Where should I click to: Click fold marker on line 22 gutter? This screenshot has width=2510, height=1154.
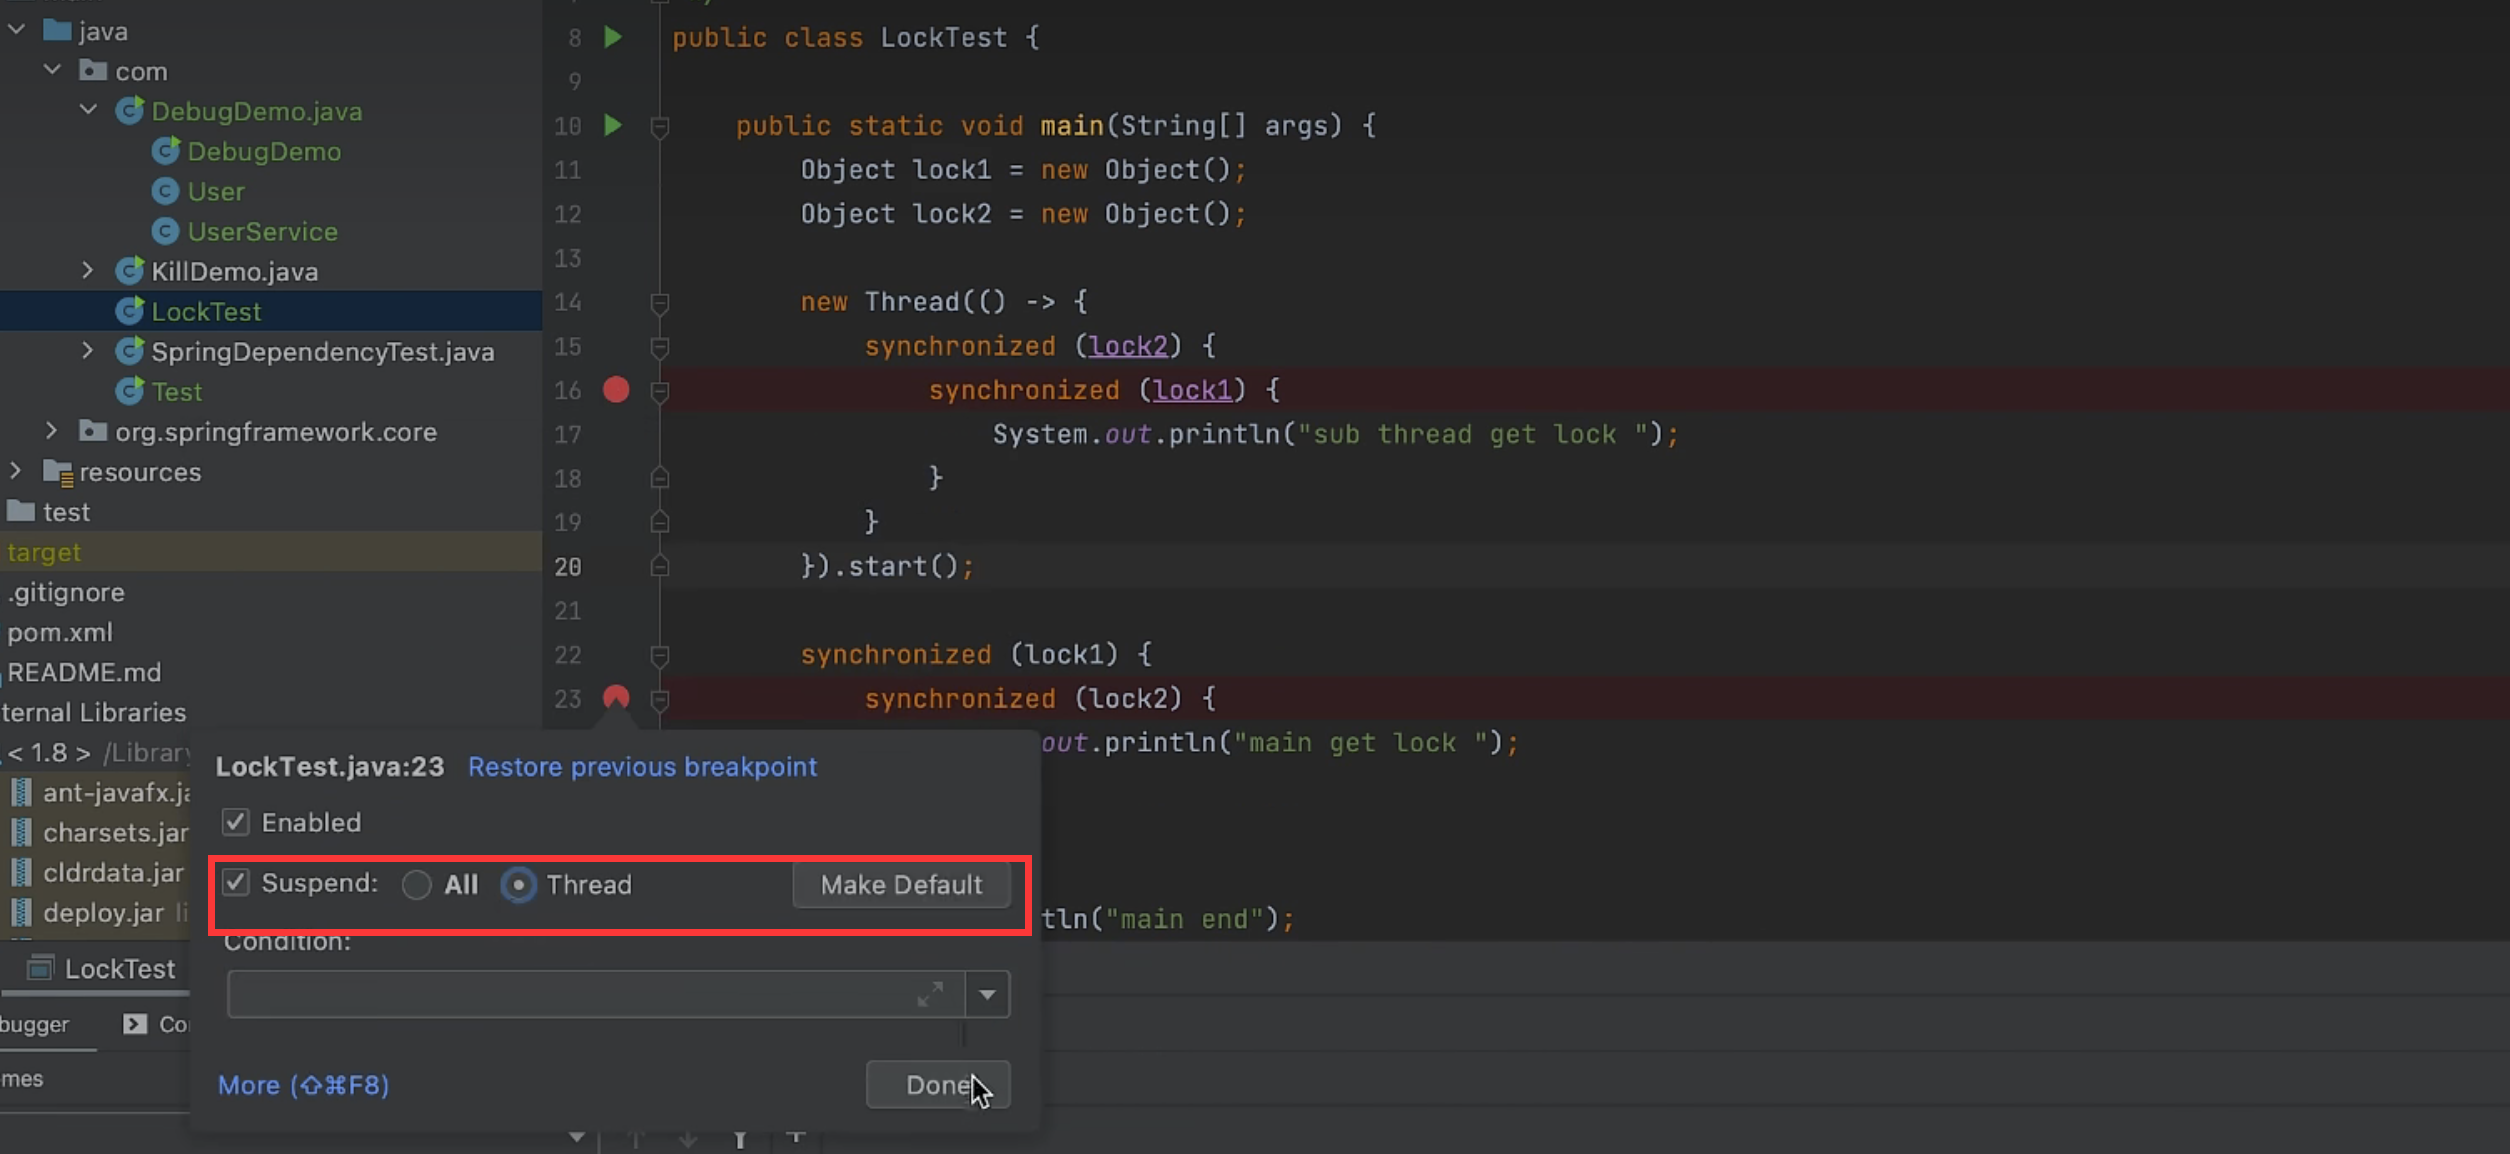(660, 655)
